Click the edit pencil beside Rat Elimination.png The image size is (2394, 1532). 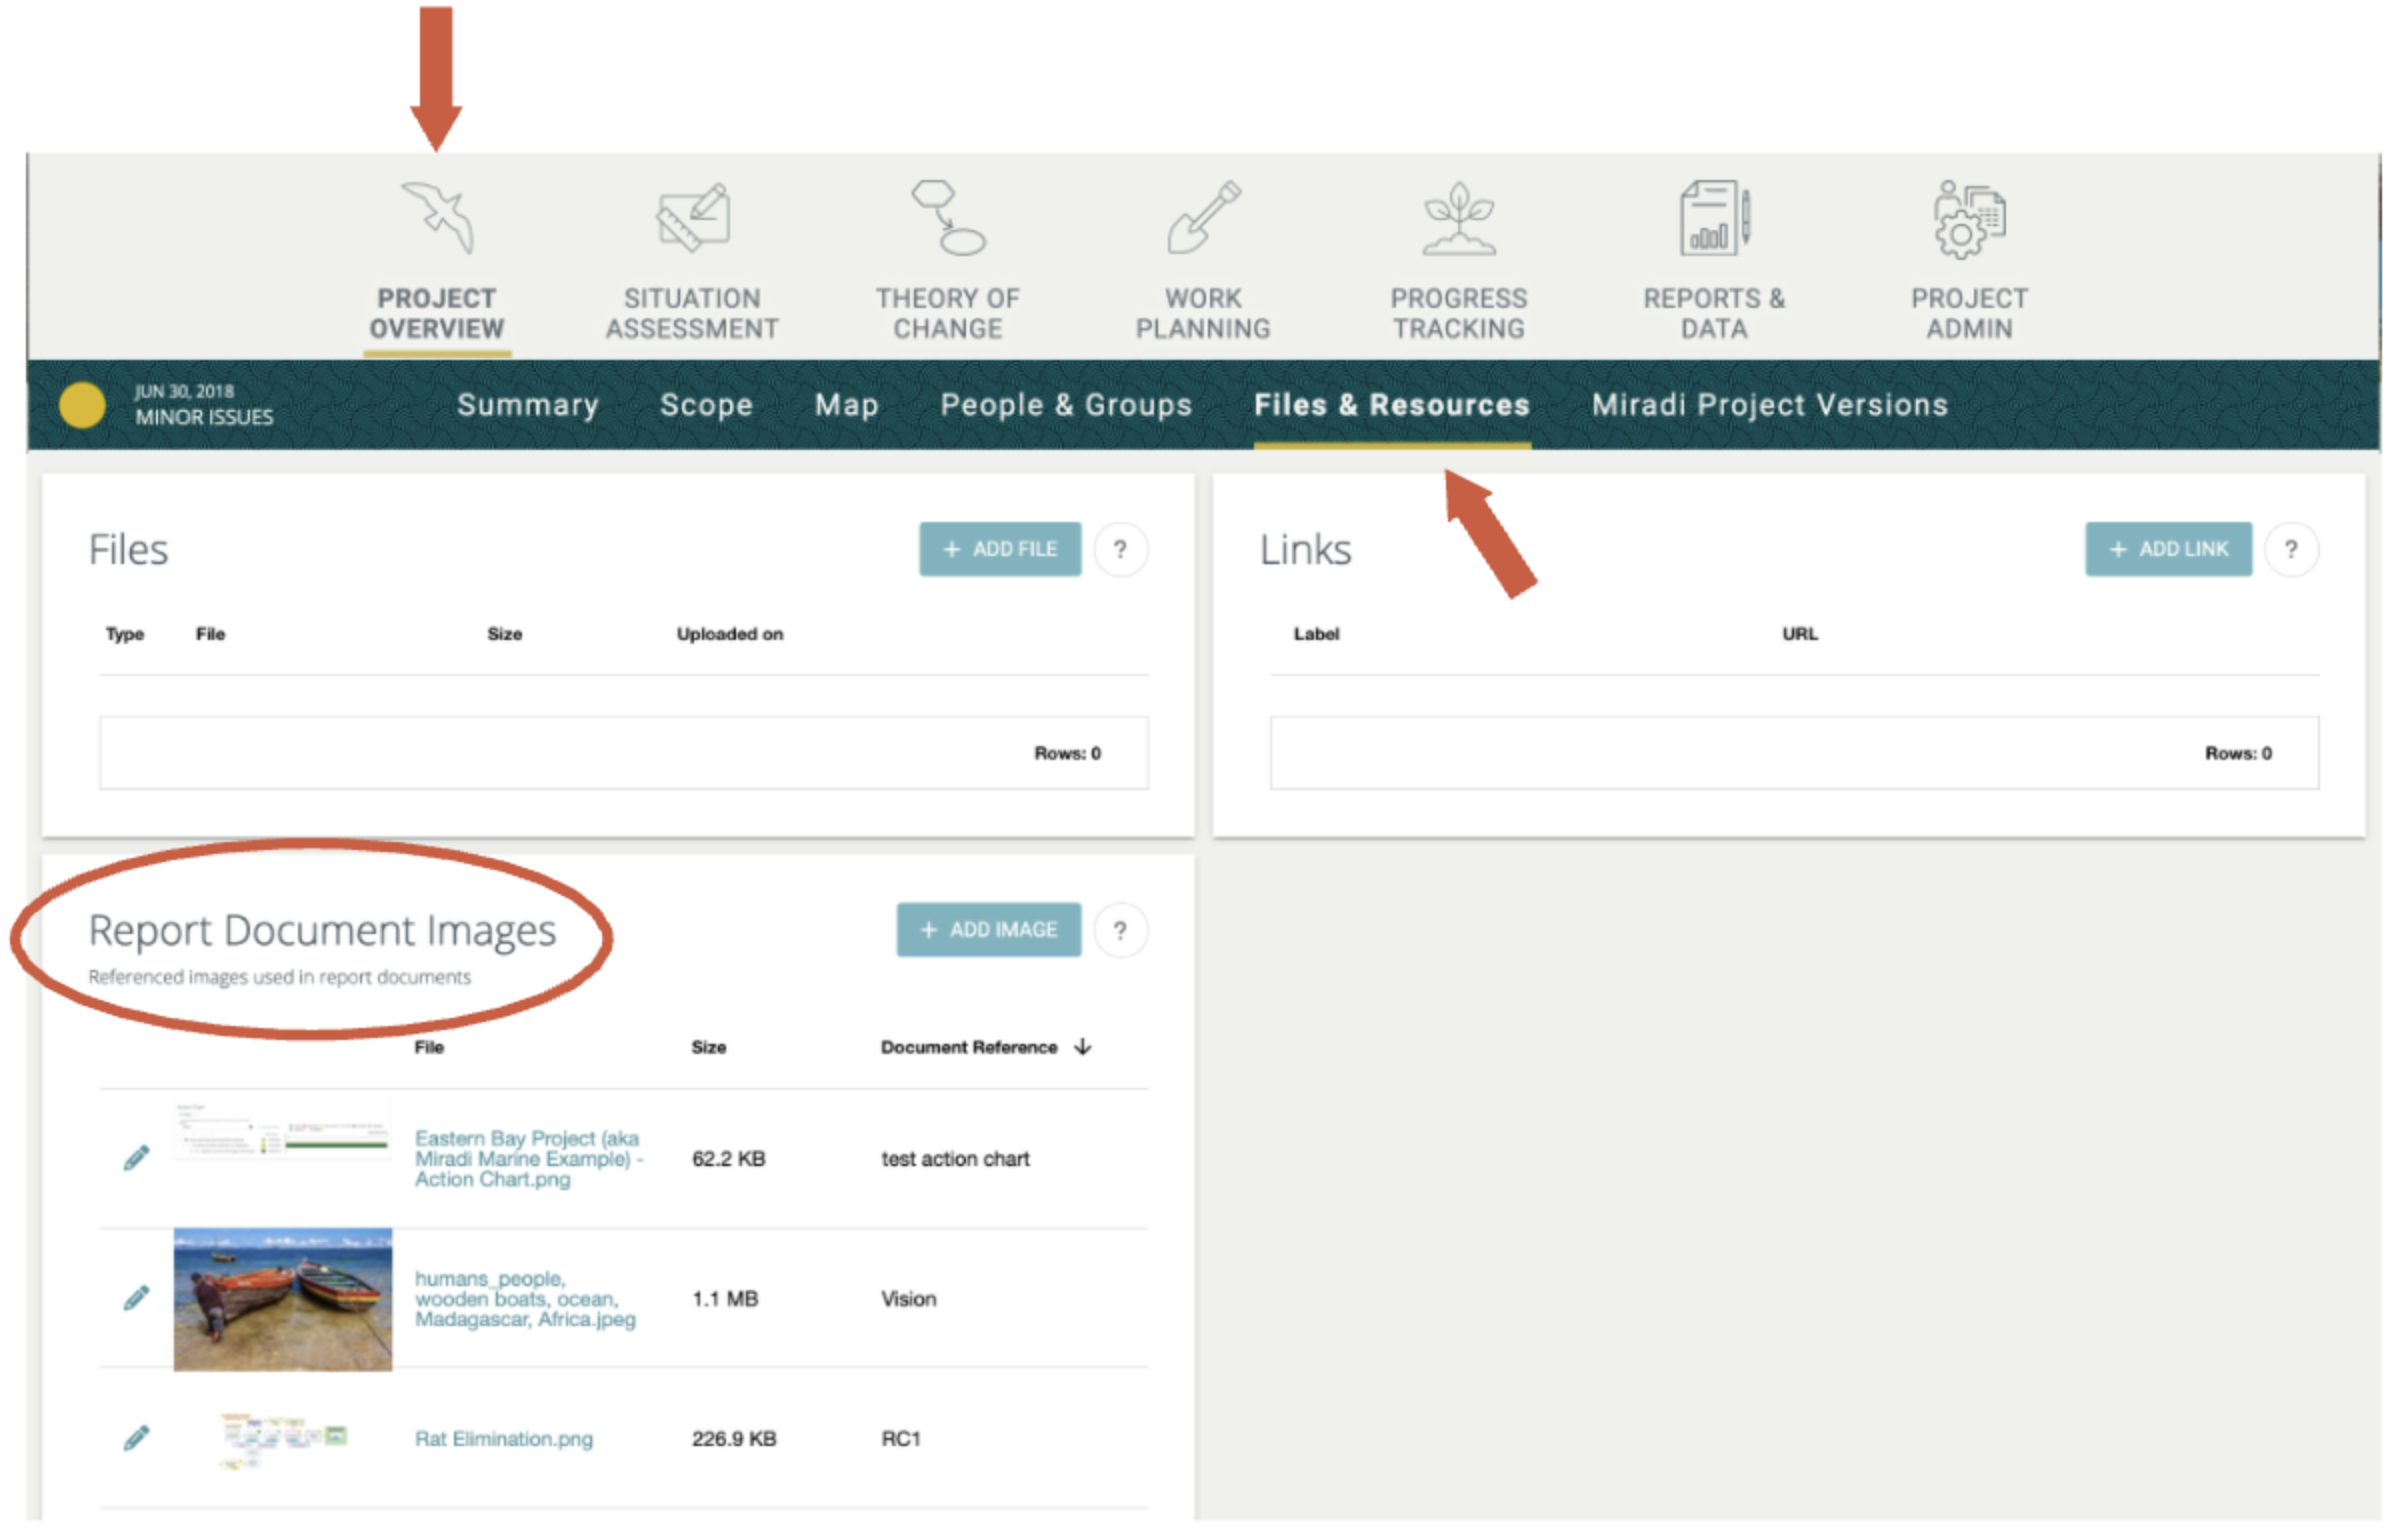pos(137,1436)
